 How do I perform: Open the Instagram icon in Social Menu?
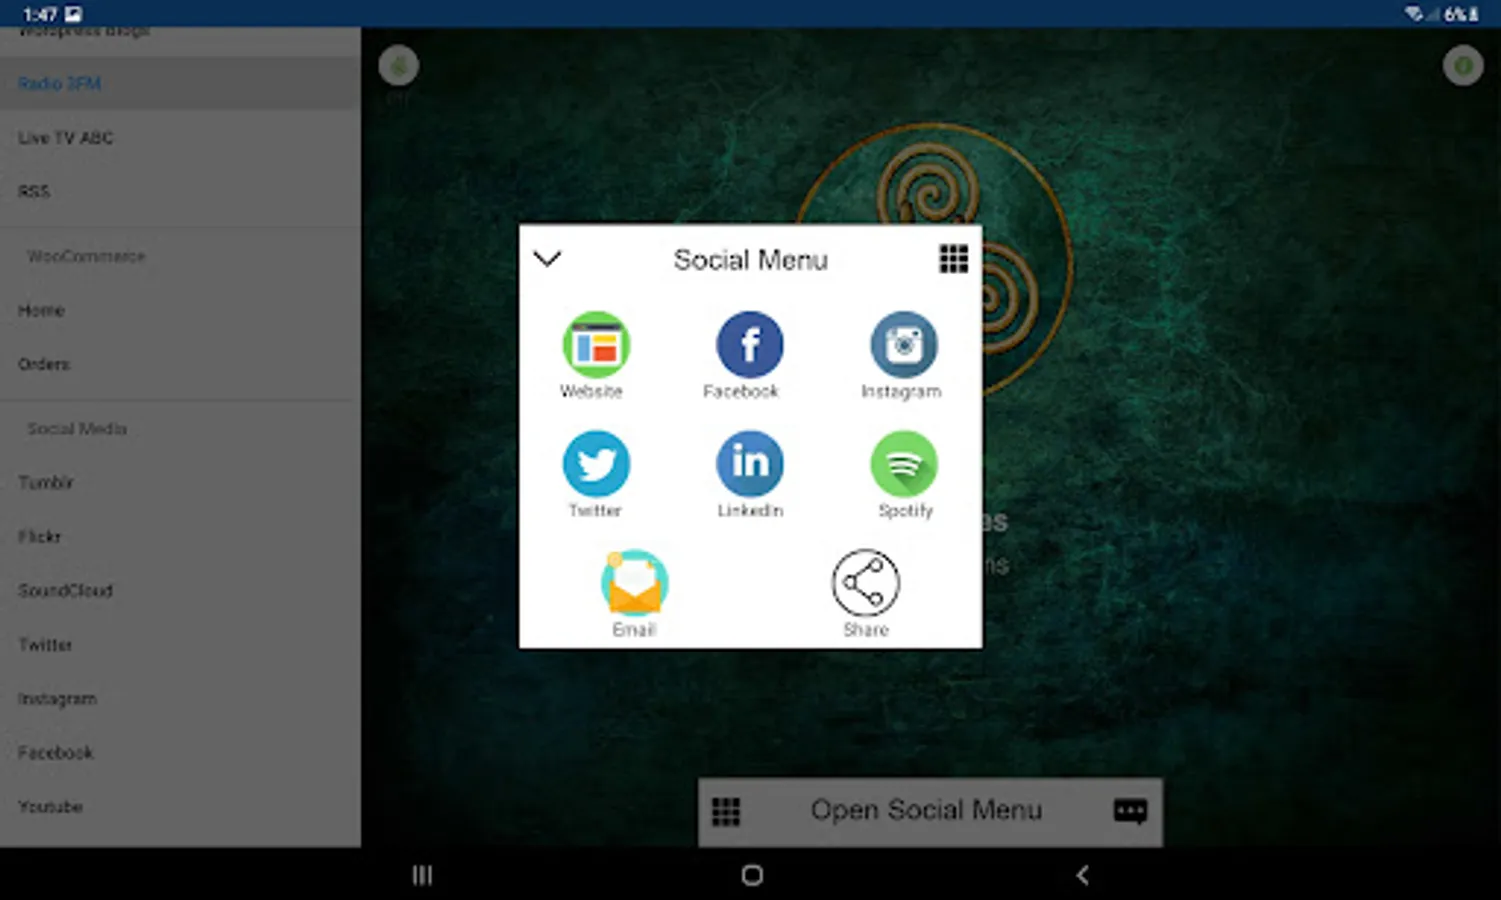click(x=903, y=345)
